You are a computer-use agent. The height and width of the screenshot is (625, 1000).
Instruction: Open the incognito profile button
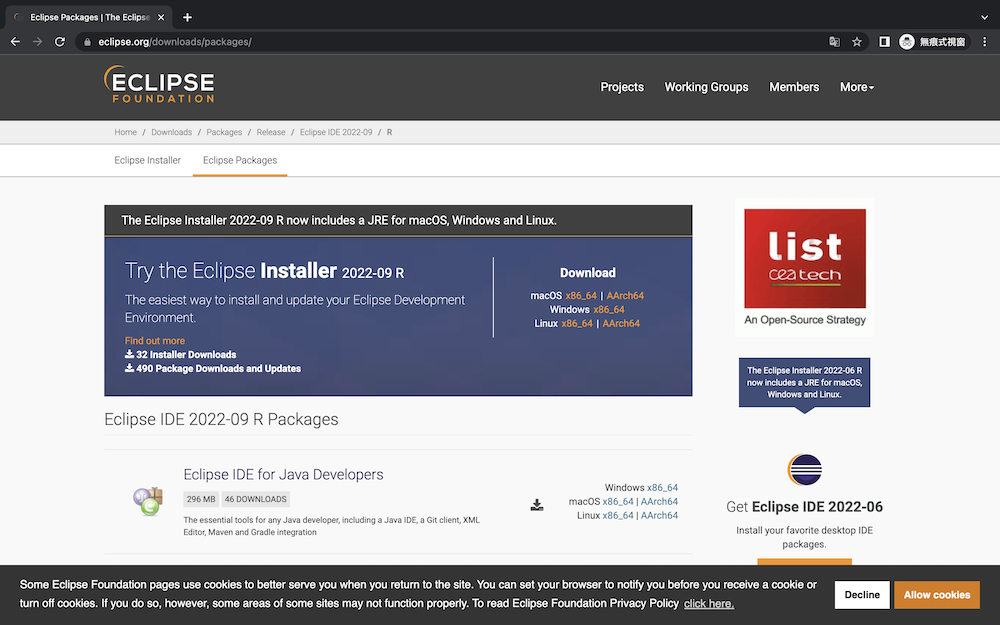click(x=933, y=41)
